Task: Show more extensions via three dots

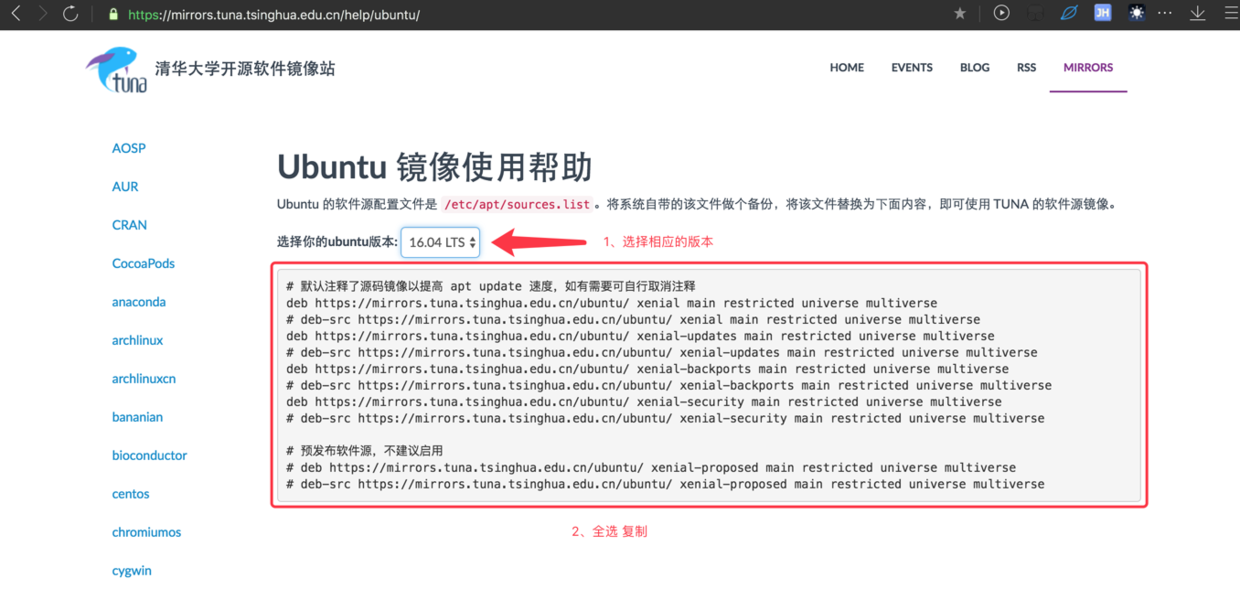Action: tap(1165, 13)
